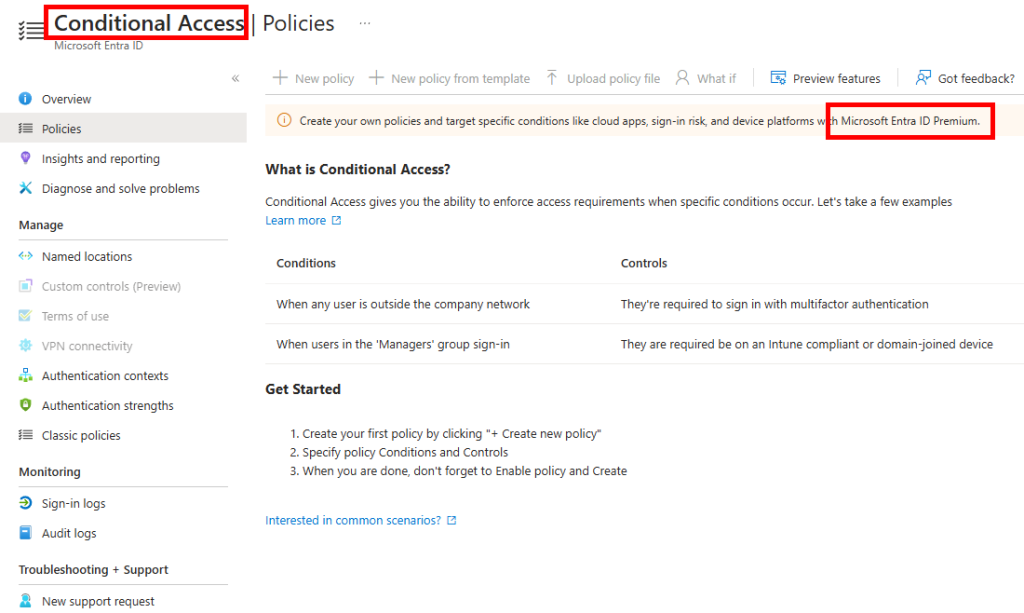Open the What if tool
This screenshot has width=1024, height=613.
pyautogui.click(x=705, y=78)
